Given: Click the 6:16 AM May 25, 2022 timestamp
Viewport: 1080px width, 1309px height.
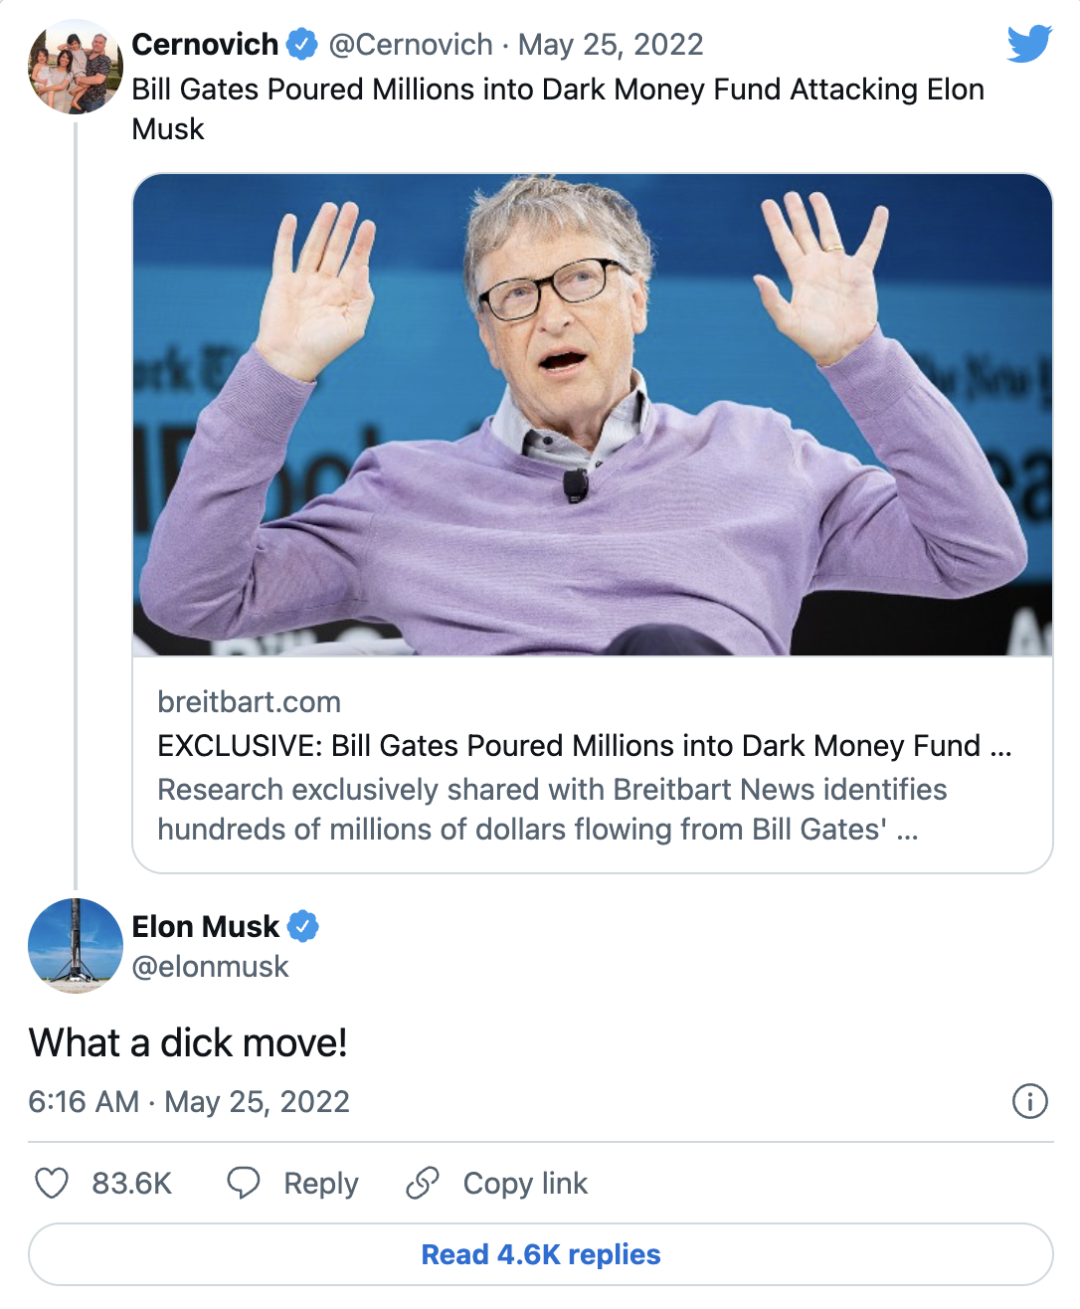Looking at the screenshot, I should [x=189, y=1102].
